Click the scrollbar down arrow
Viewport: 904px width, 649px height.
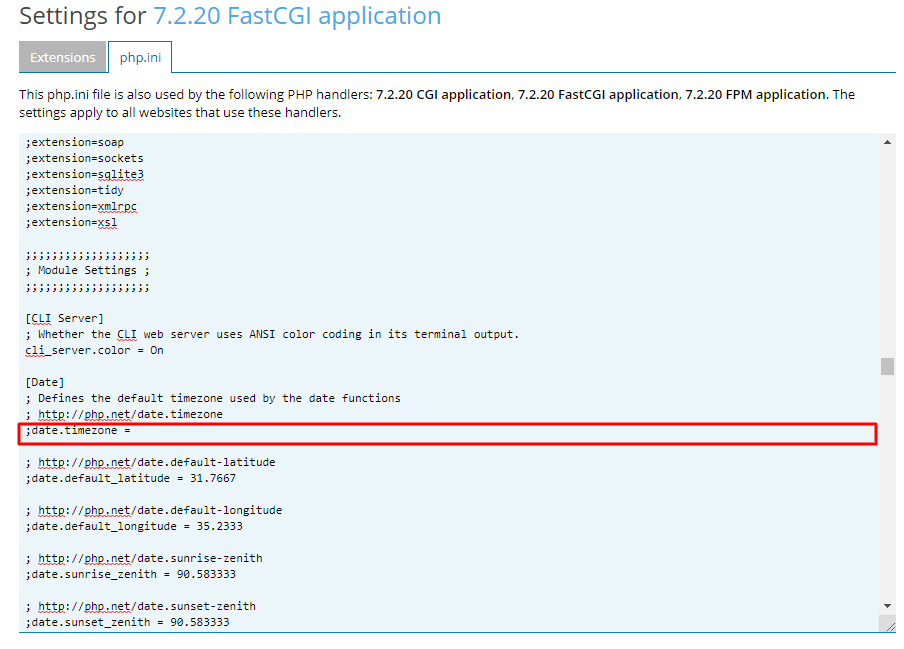(887, 606)
